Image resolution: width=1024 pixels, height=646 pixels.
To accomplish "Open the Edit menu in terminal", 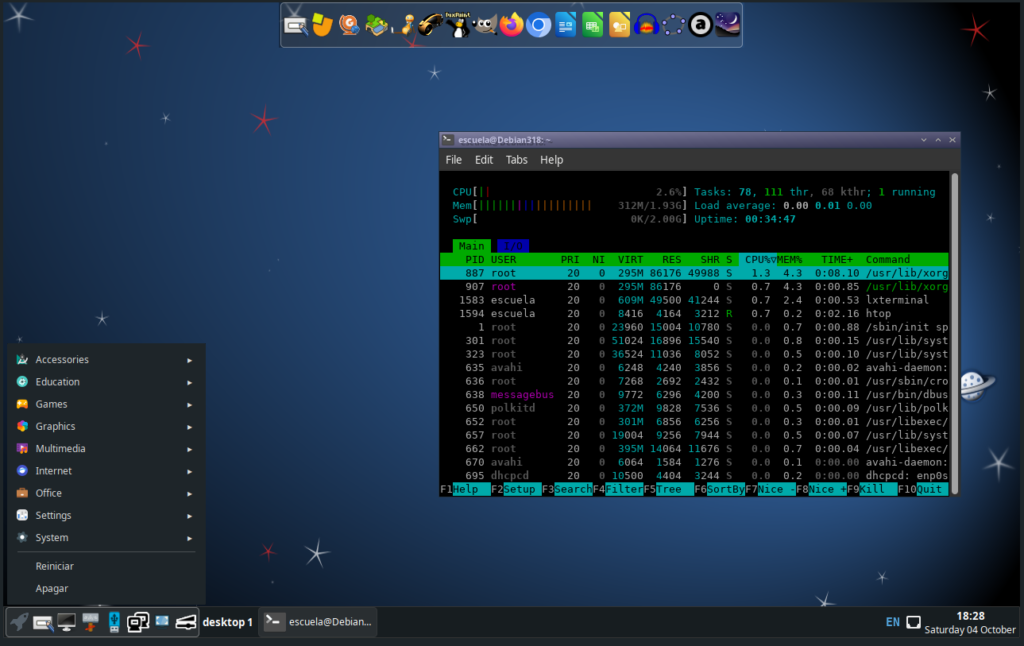I will coord(484,160).
